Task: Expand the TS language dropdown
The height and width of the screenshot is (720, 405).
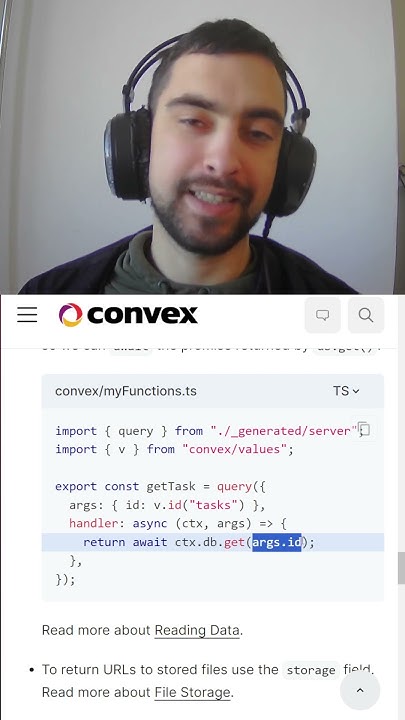Action: 346,391
